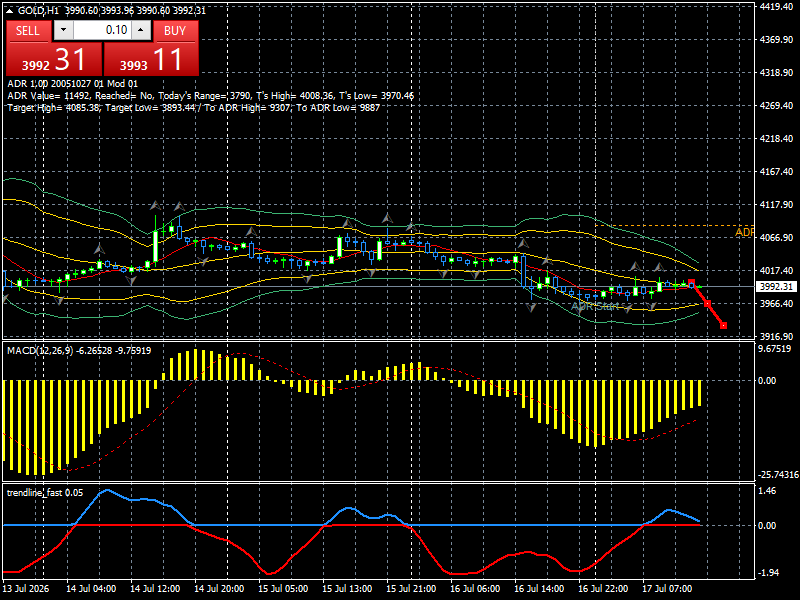Click the ADR 1.00 20051027 indicator label
Screen dimensions: 800x600
[72, 84]
